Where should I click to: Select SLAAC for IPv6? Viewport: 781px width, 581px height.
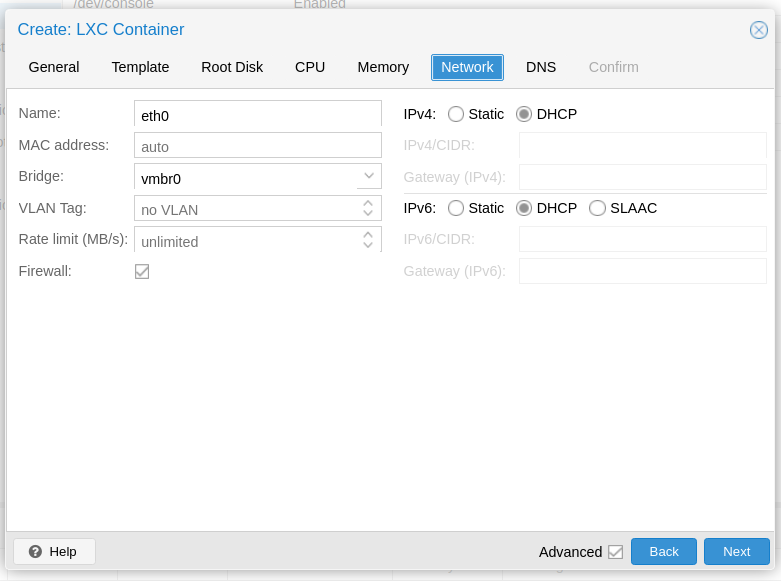click(x=597, y=208)
